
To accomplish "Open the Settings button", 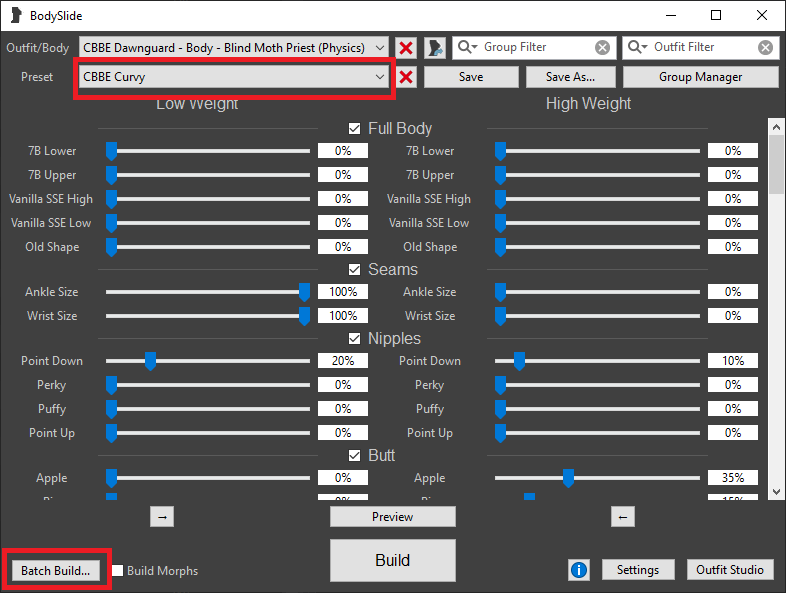I will [638, 570].
